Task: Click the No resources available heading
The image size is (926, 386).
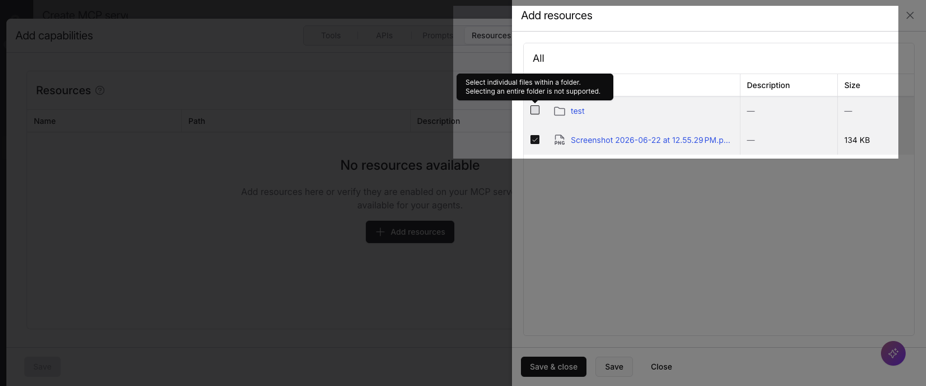Action: pyautogui.click(x=410, y=165)
